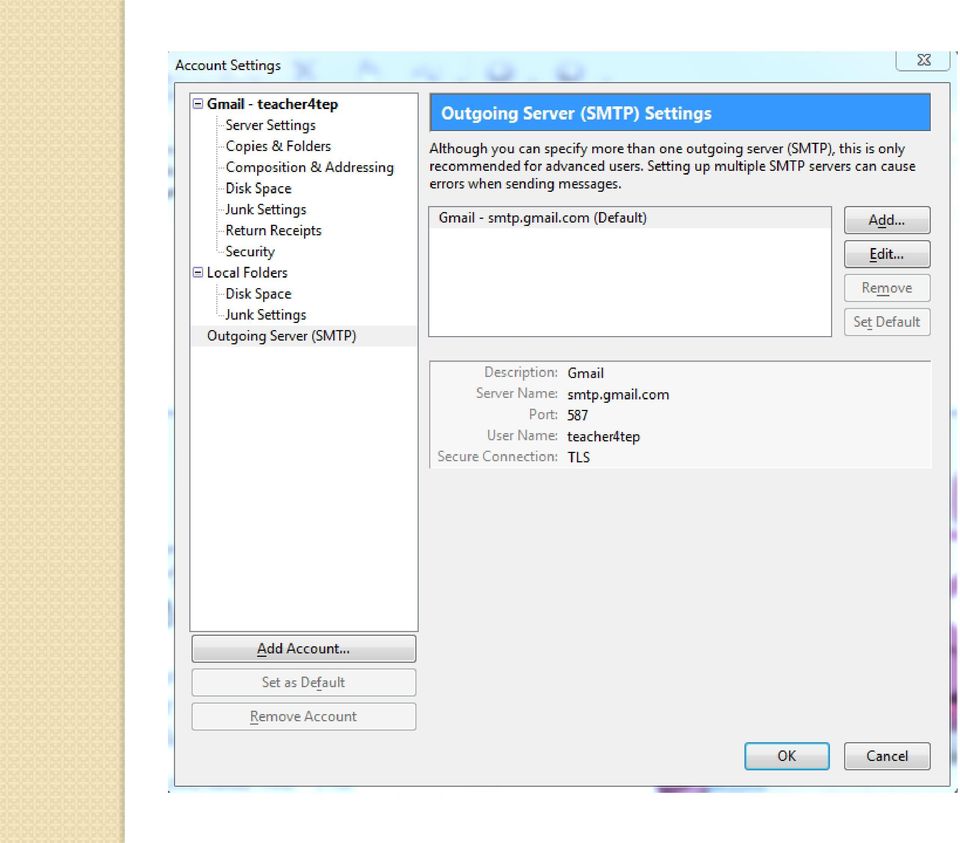Click the teacher4tep user name value

coord(603,436)
